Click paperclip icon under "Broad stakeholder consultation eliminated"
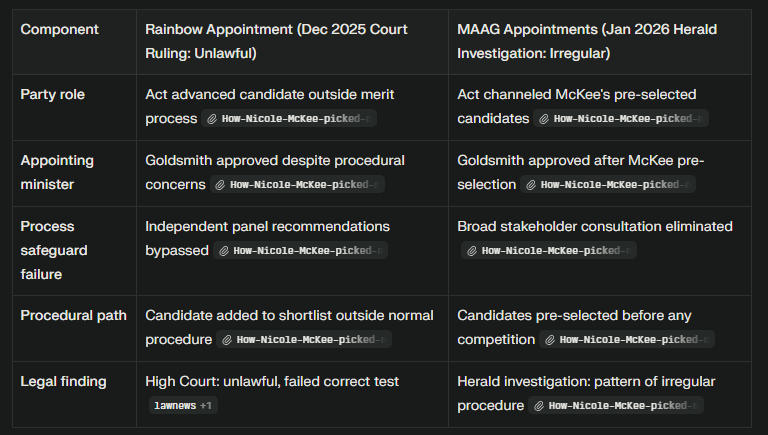This screenshot has width=768, height=435. [472, 251]
